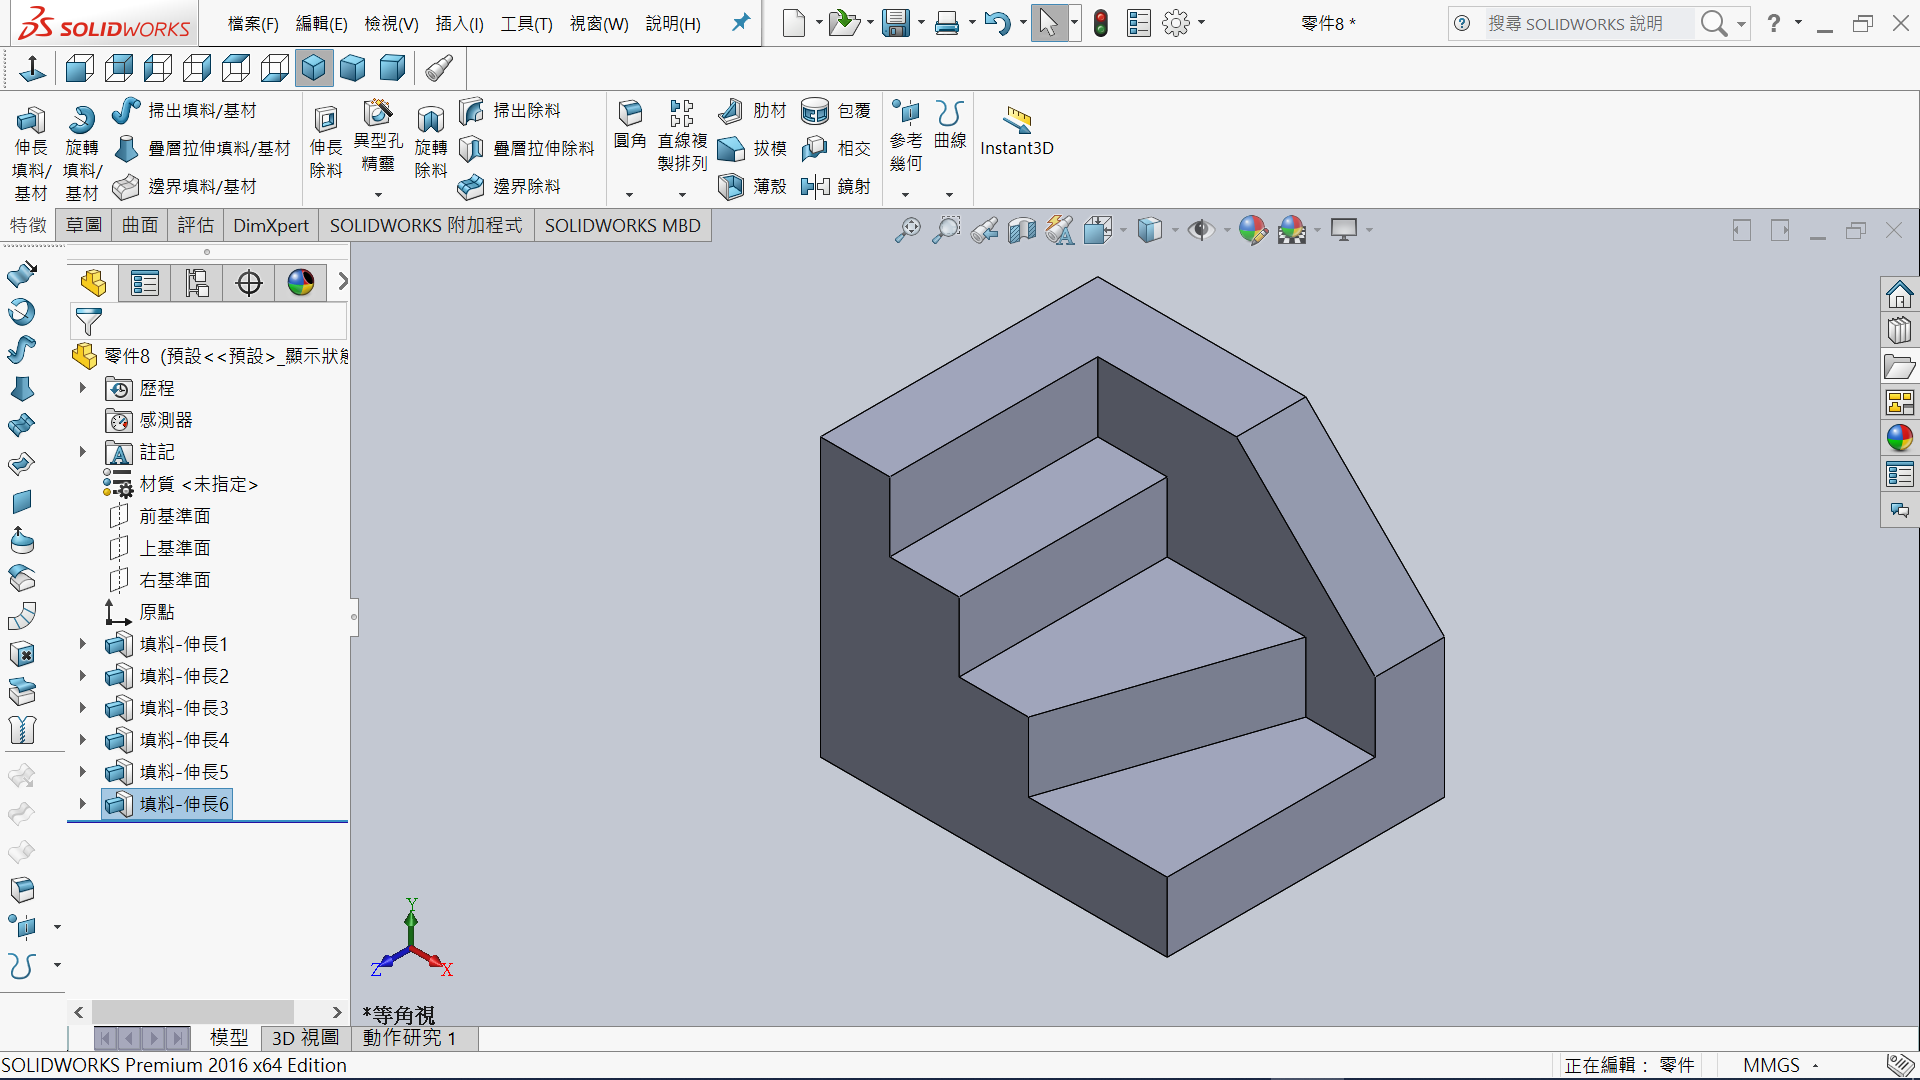
Task: Select the Shell (薄殼) feature icon
Action: (731, 186)
